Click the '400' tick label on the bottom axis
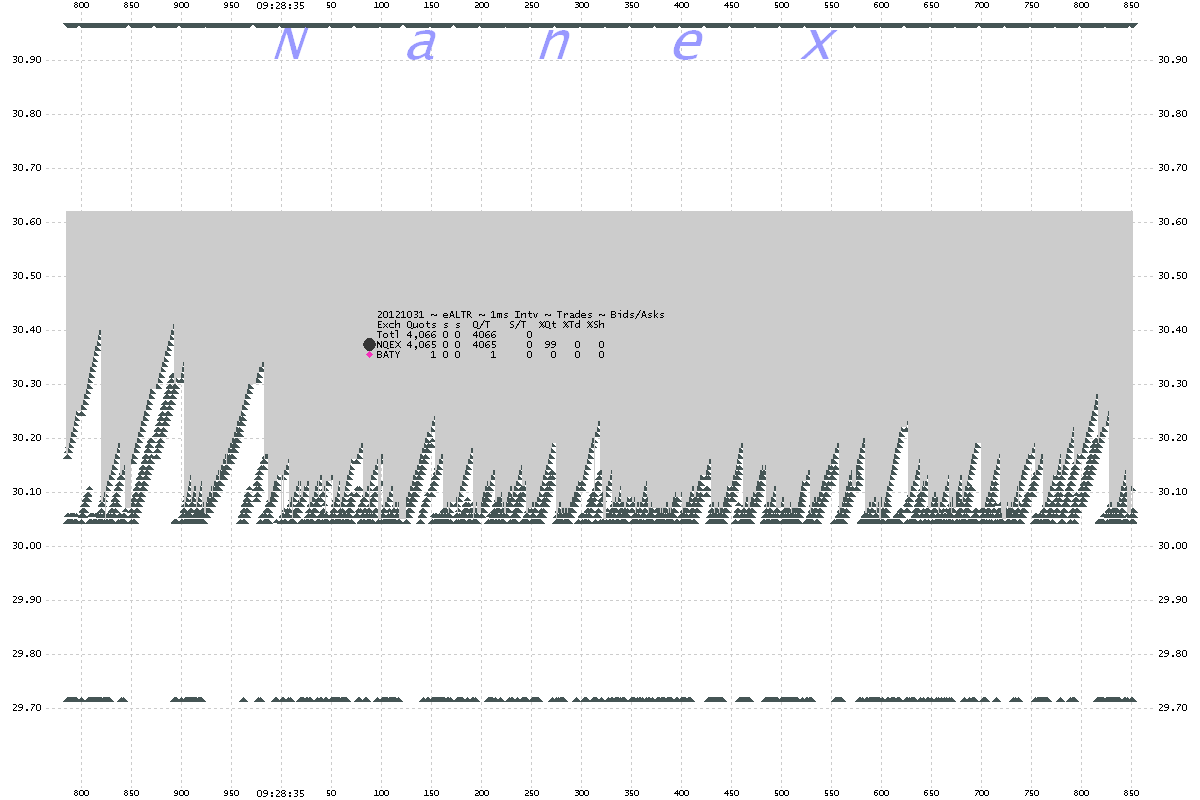The width and height of the screenshot is (1200, 800). pyautogui.click(x=681, y=793)
